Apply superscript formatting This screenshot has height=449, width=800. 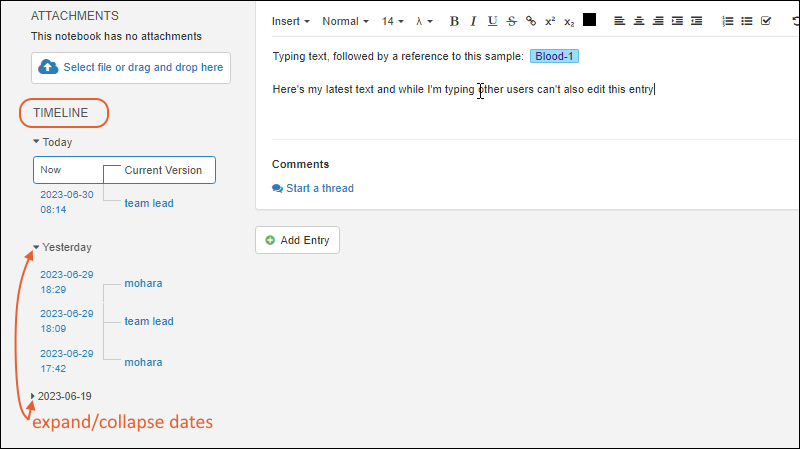coord(550,21)
